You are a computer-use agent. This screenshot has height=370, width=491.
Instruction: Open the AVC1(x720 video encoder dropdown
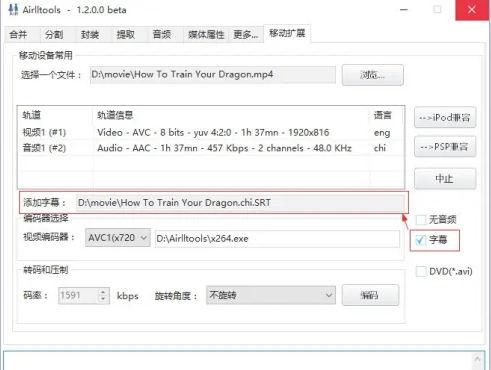[118, 238]
